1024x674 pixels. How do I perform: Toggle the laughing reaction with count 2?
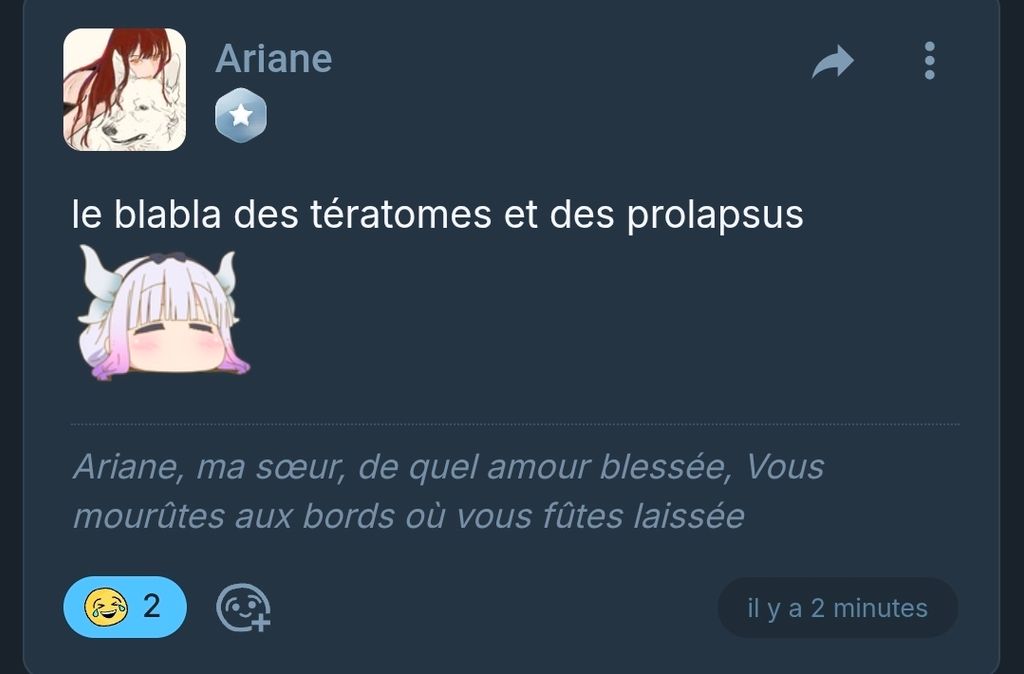point(125,607)
